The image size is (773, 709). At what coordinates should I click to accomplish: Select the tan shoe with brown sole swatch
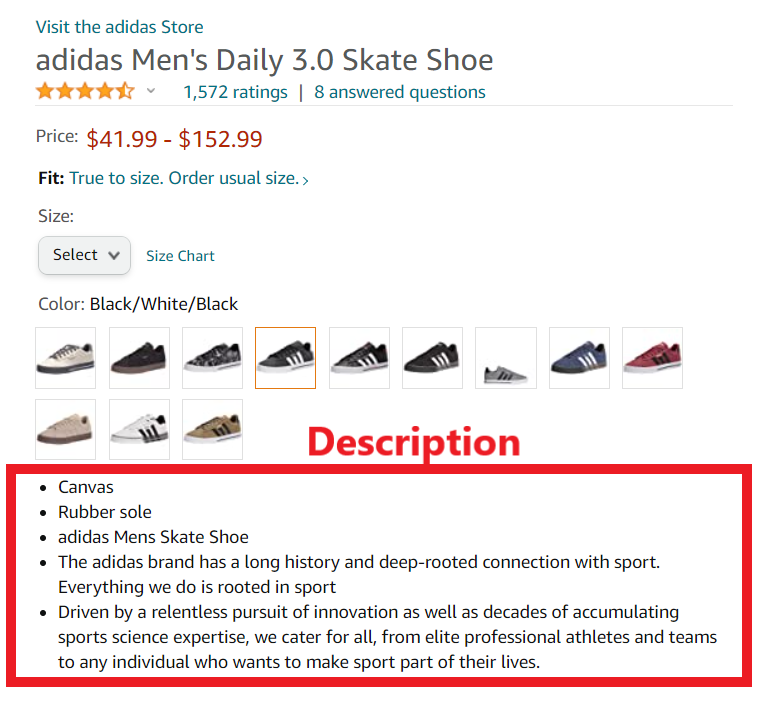(x=66, y=430)
